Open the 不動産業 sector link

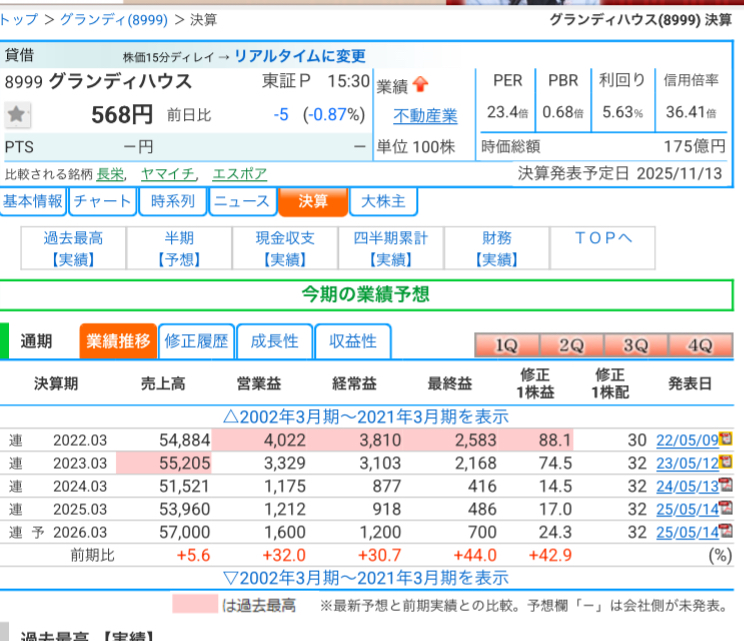click(425, 116)
